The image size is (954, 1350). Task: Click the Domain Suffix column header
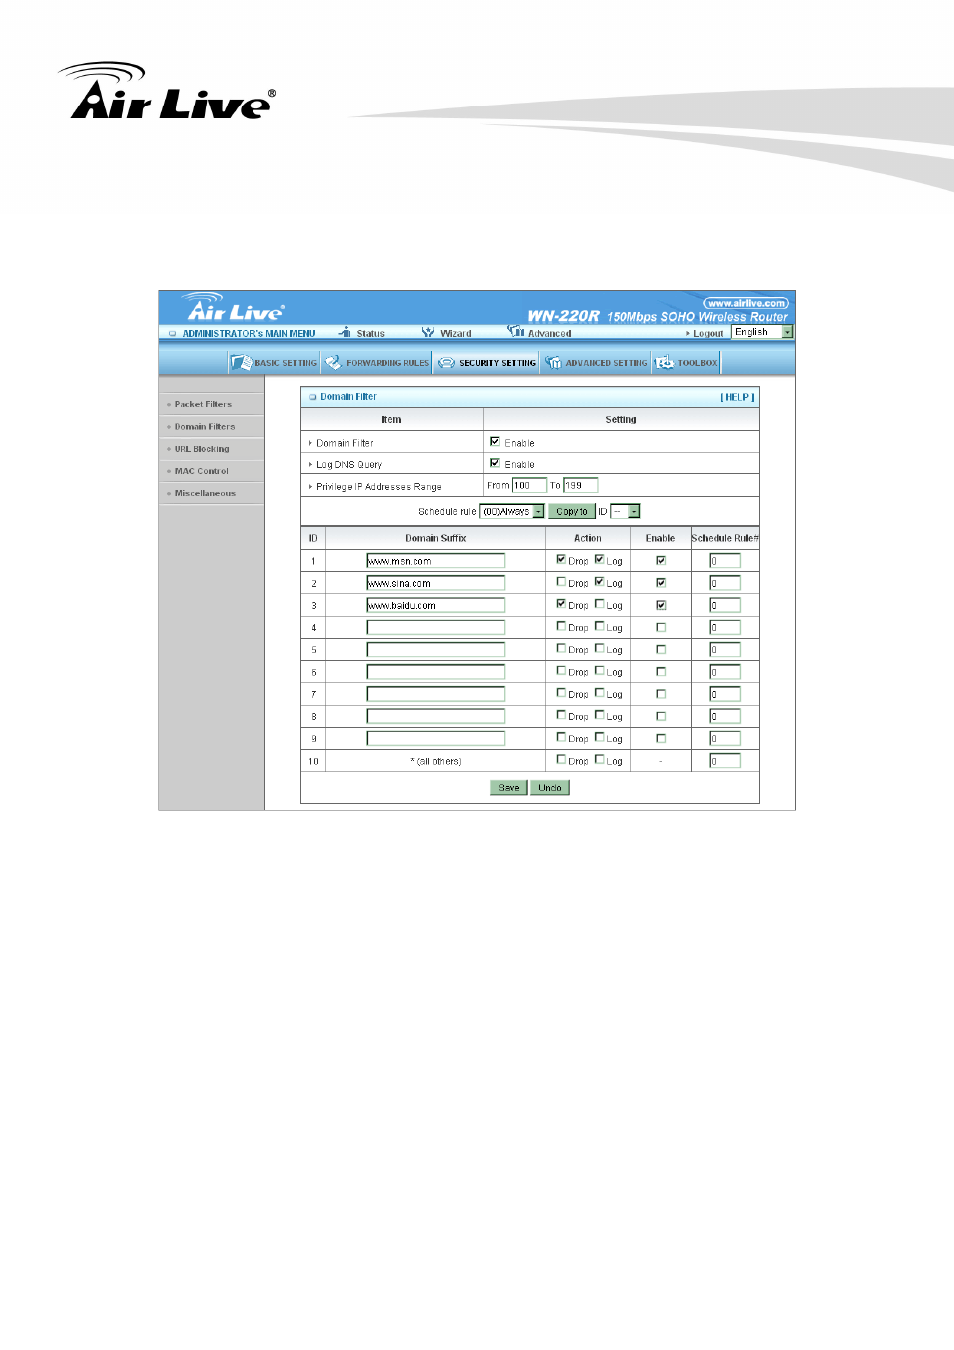point(436,538)
